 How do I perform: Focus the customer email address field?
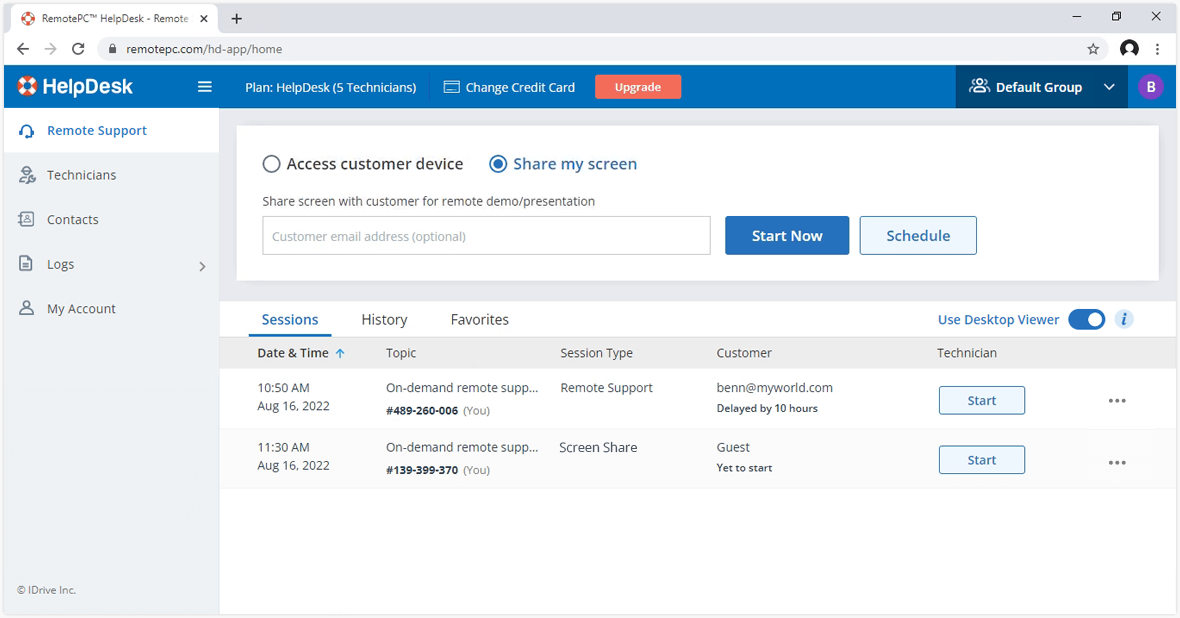pyautogui.click(x=486, y=236)
